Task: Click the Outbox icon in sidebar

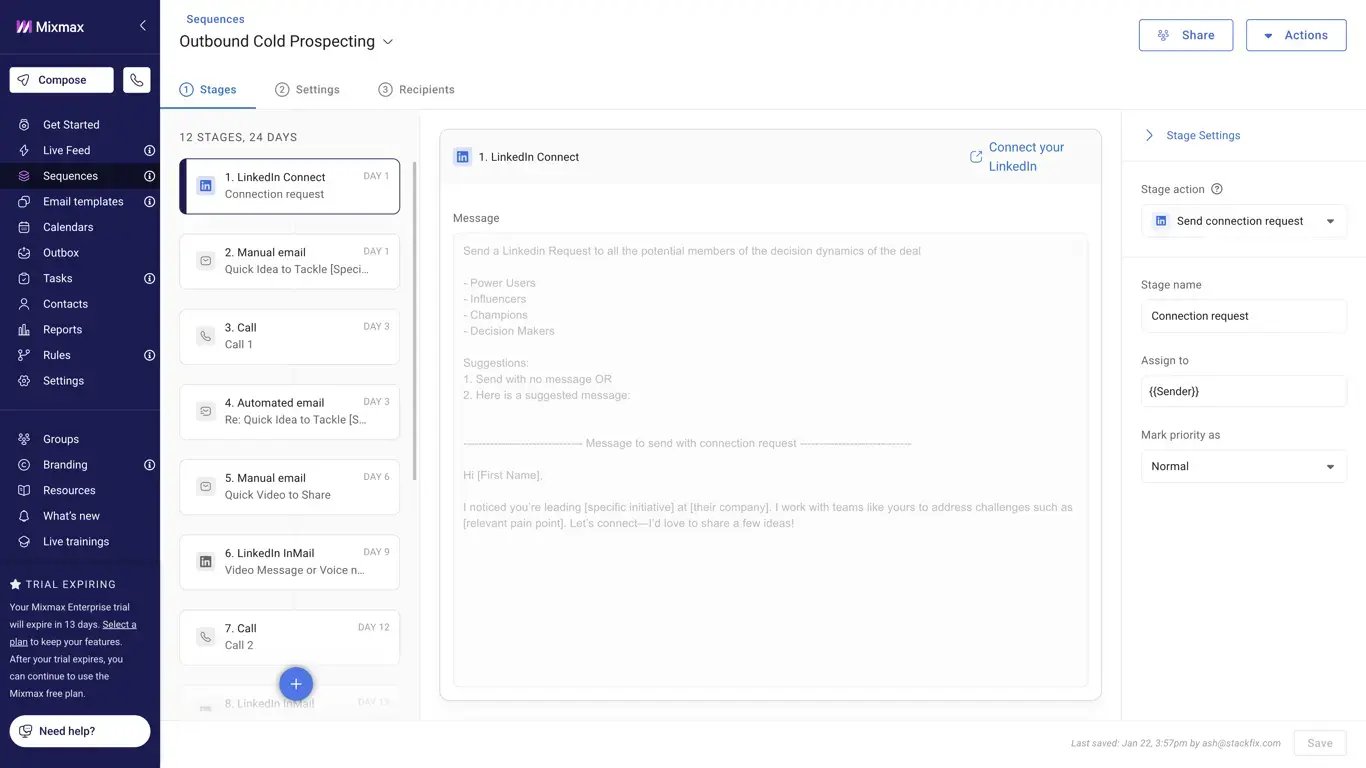Action: (x=24, y=253)
